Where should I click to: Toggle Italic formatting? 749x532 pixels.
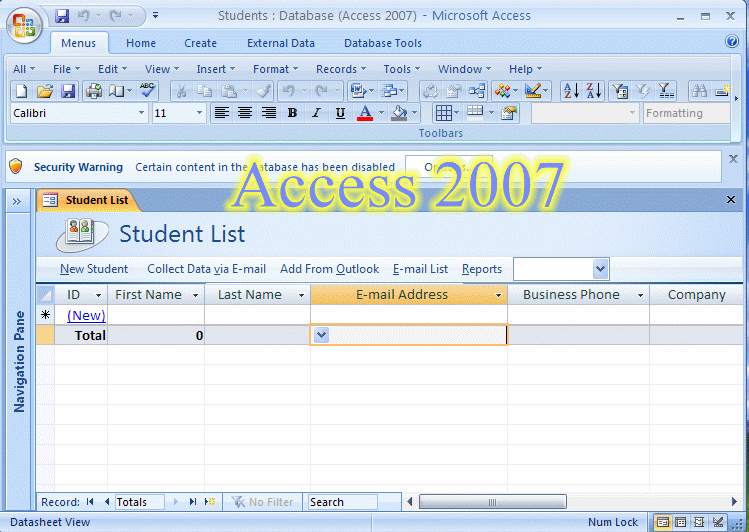(316, 113)
